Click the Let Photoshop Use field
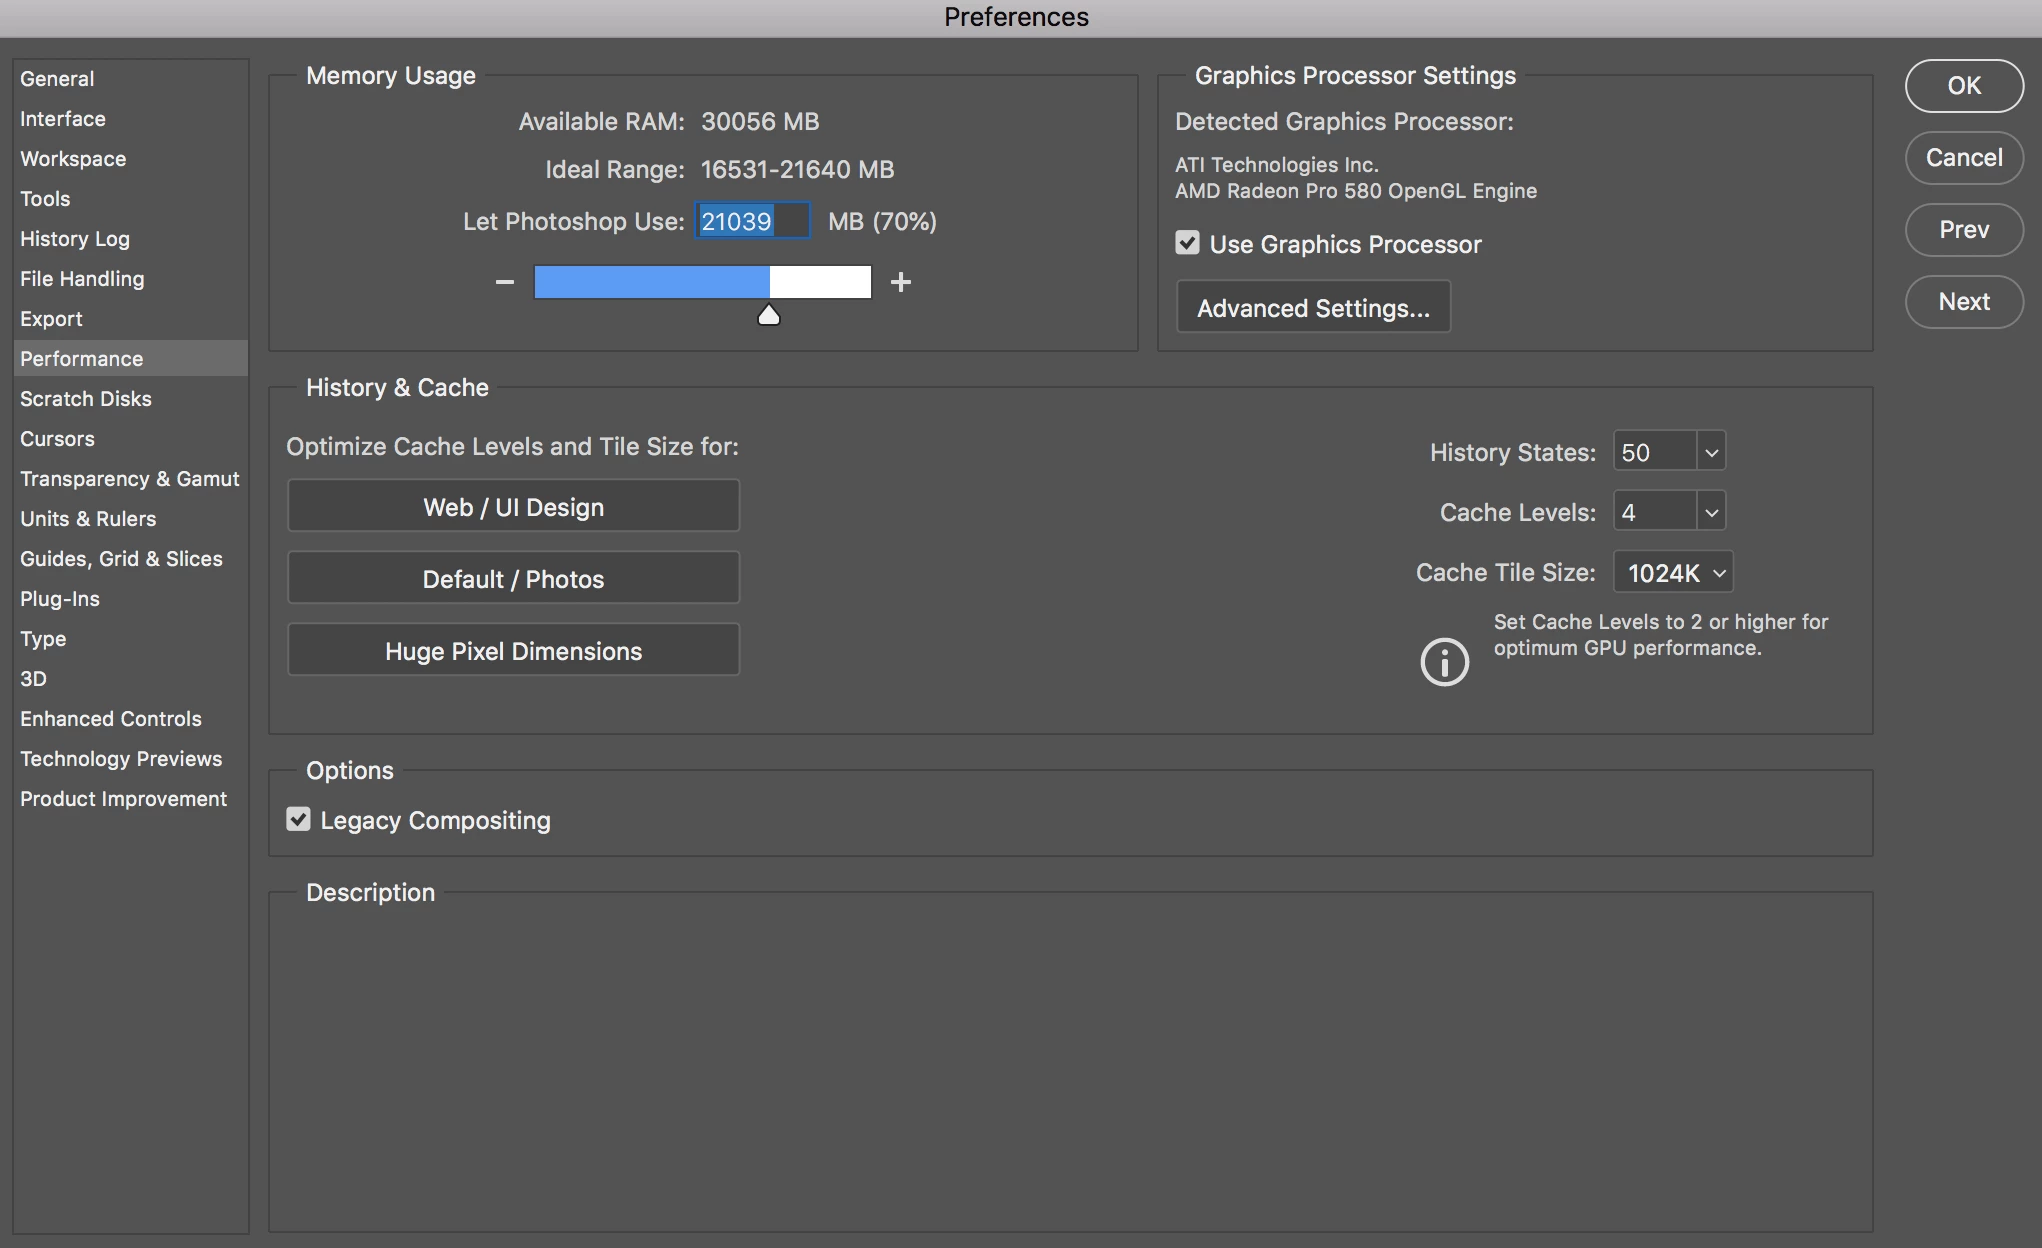The width and height of the screenshot is (2042, 1248). pos(751,221)
